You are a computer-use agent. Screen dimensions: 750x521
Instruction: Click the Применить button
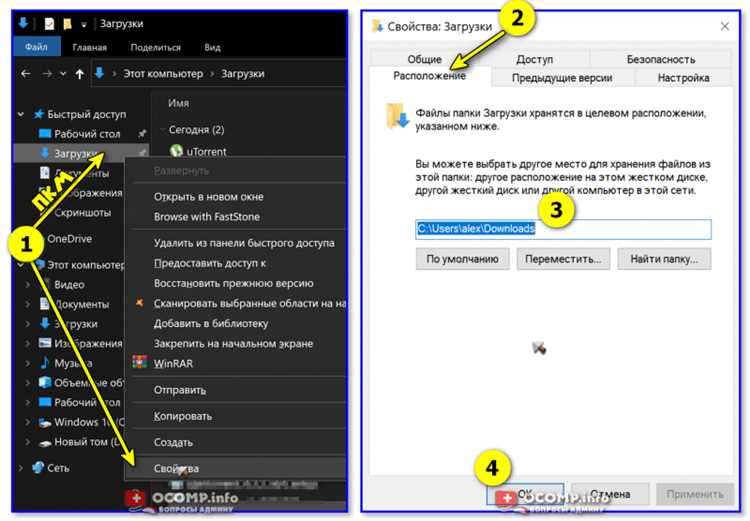coord(695,494)
